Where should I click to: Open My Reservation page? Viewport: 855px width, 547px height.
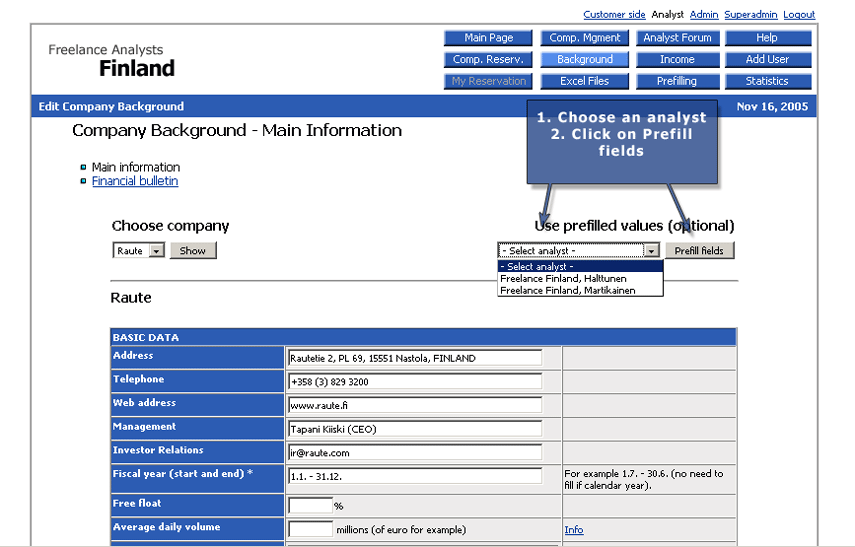[x=488, y=81]
